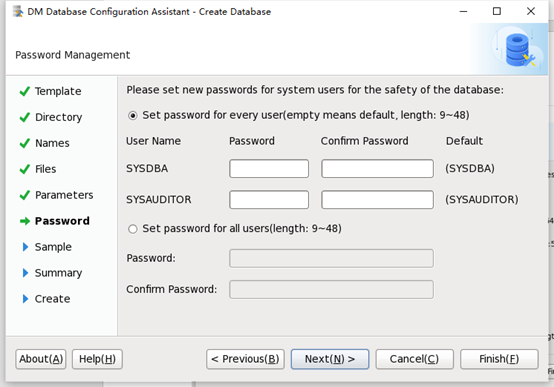Click the Finish(F) button
The height and width of the screenshot is (387, 554).
499,359
